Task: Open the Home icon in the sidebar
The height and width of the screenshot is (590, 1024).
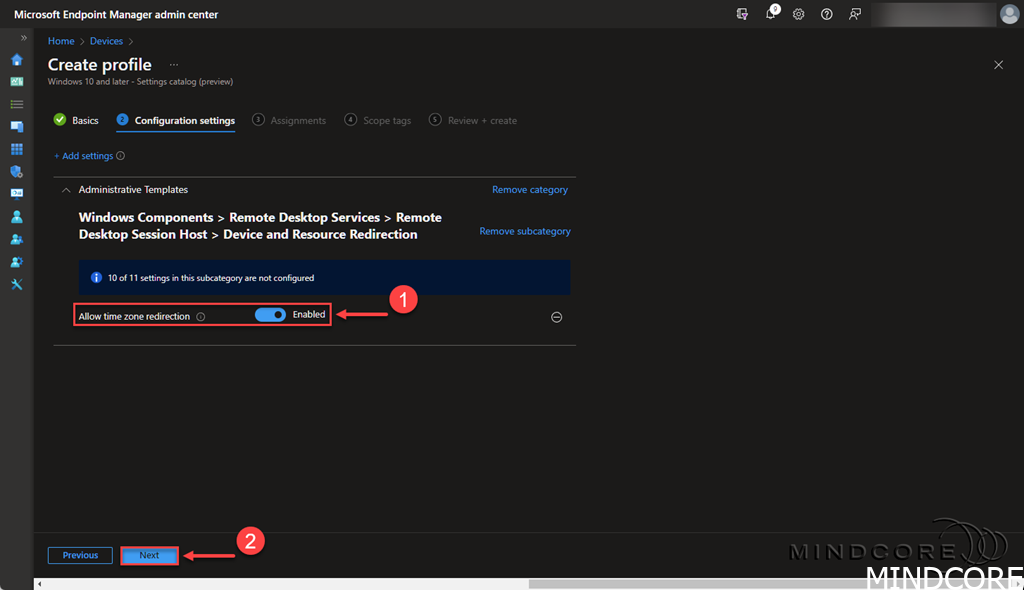Action: 16,59
